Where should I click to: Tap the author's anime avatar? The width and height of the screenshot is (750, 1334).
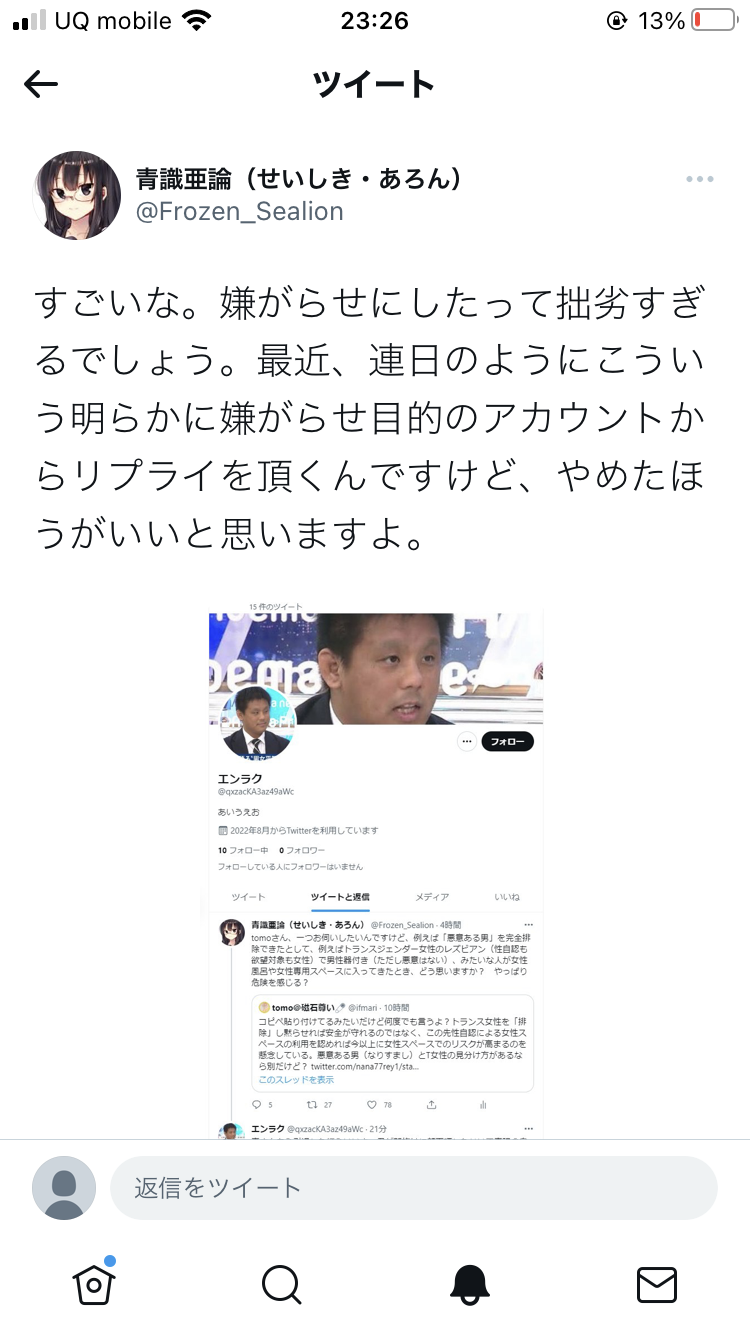click(x=77, y=195)
